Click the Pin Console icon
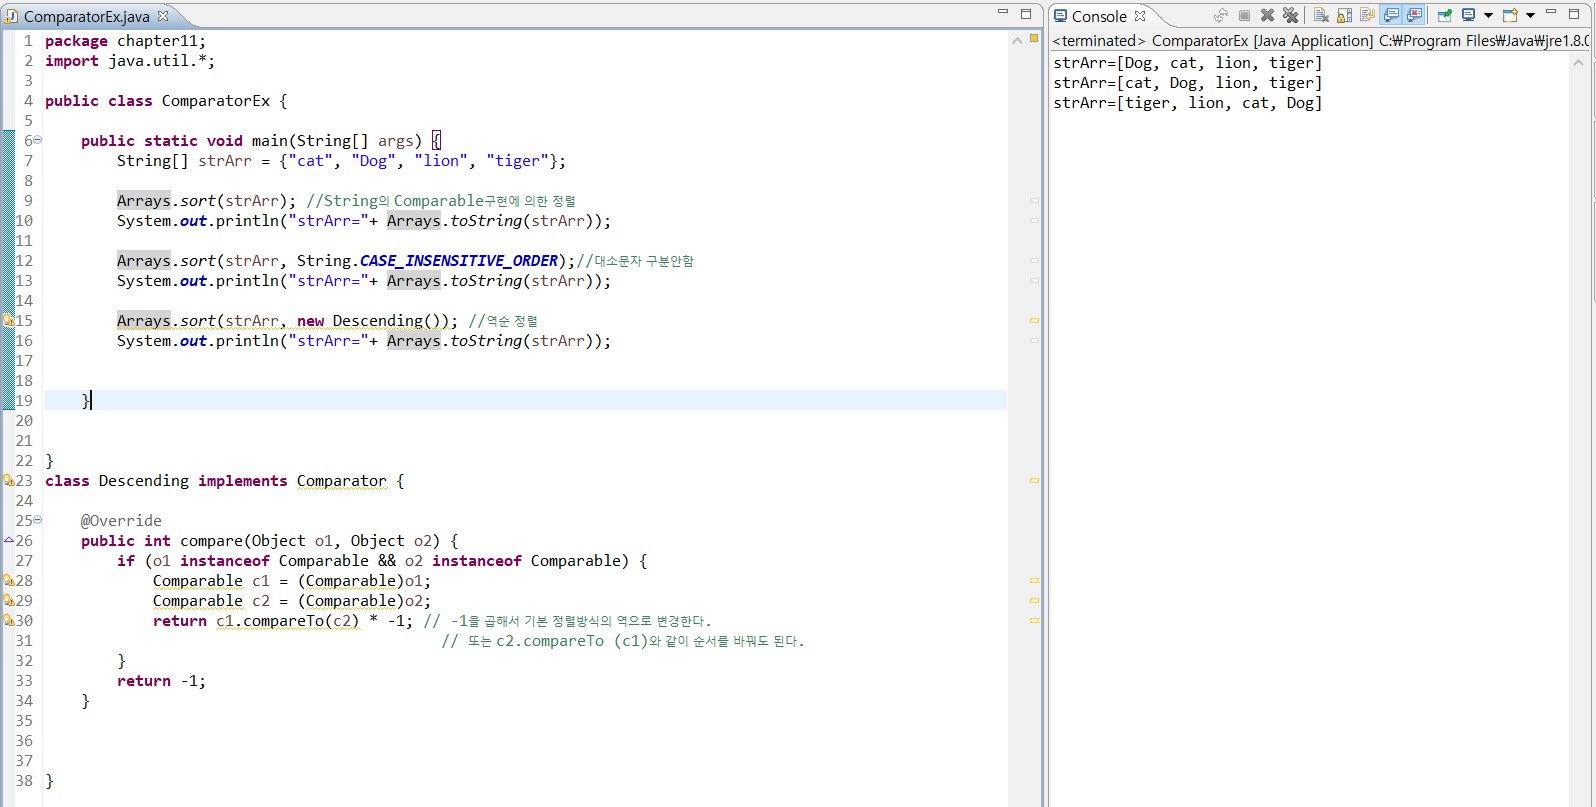Image resolution: width=1596 pixels, height=807 pixels. point(1444,15)
